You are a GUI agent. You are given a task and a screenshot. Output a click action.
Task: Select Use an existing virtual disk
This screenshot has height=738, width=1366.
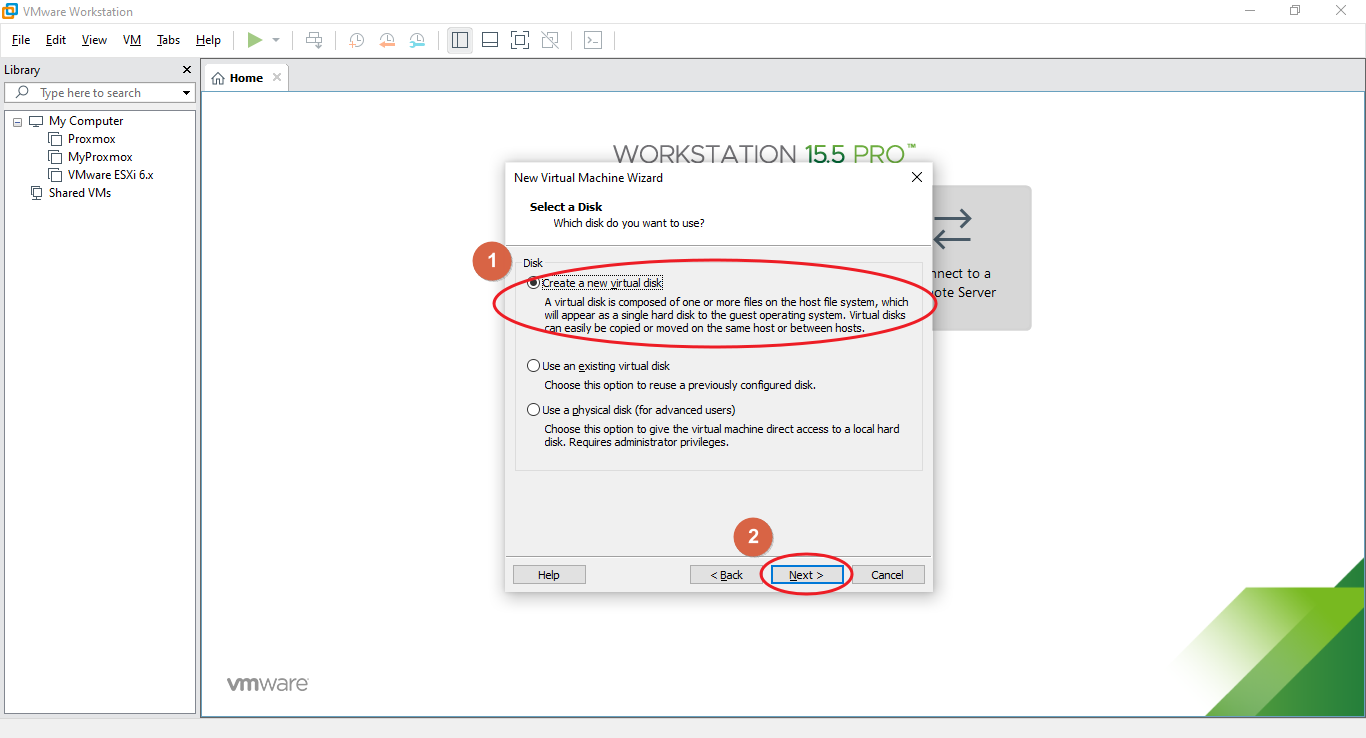pyautogui.click(x=598, y=366)
